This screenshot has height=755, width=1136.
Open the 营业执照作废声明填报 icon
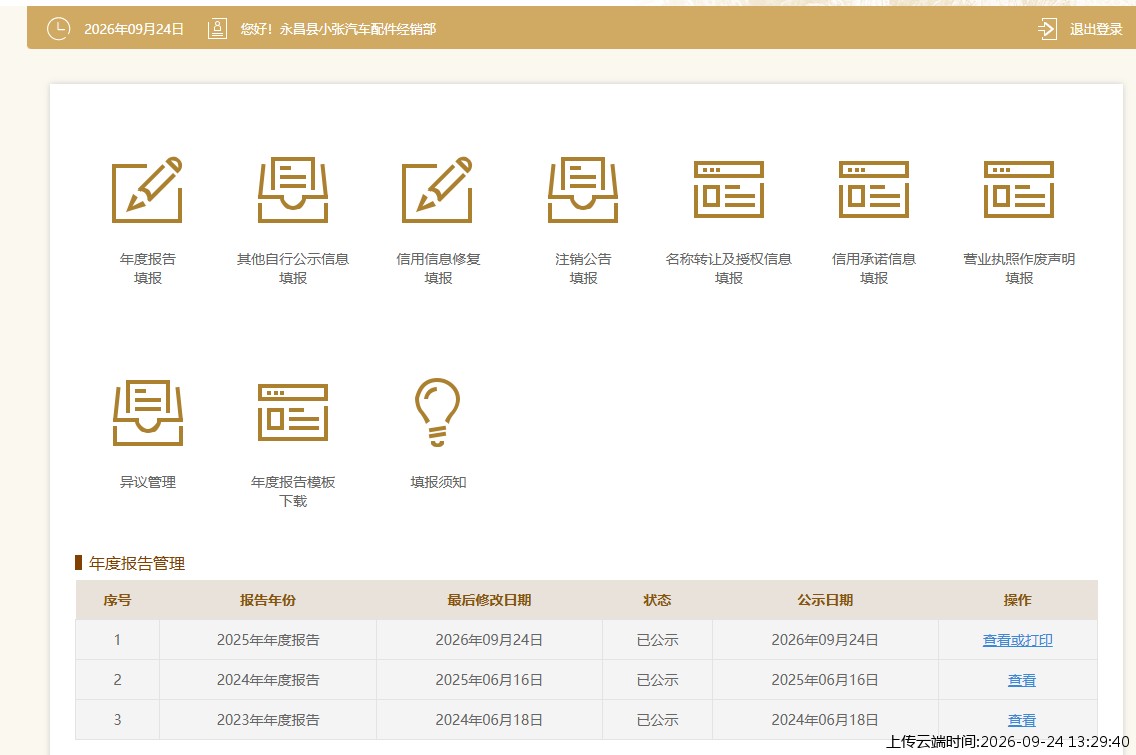click(1019, 190)
